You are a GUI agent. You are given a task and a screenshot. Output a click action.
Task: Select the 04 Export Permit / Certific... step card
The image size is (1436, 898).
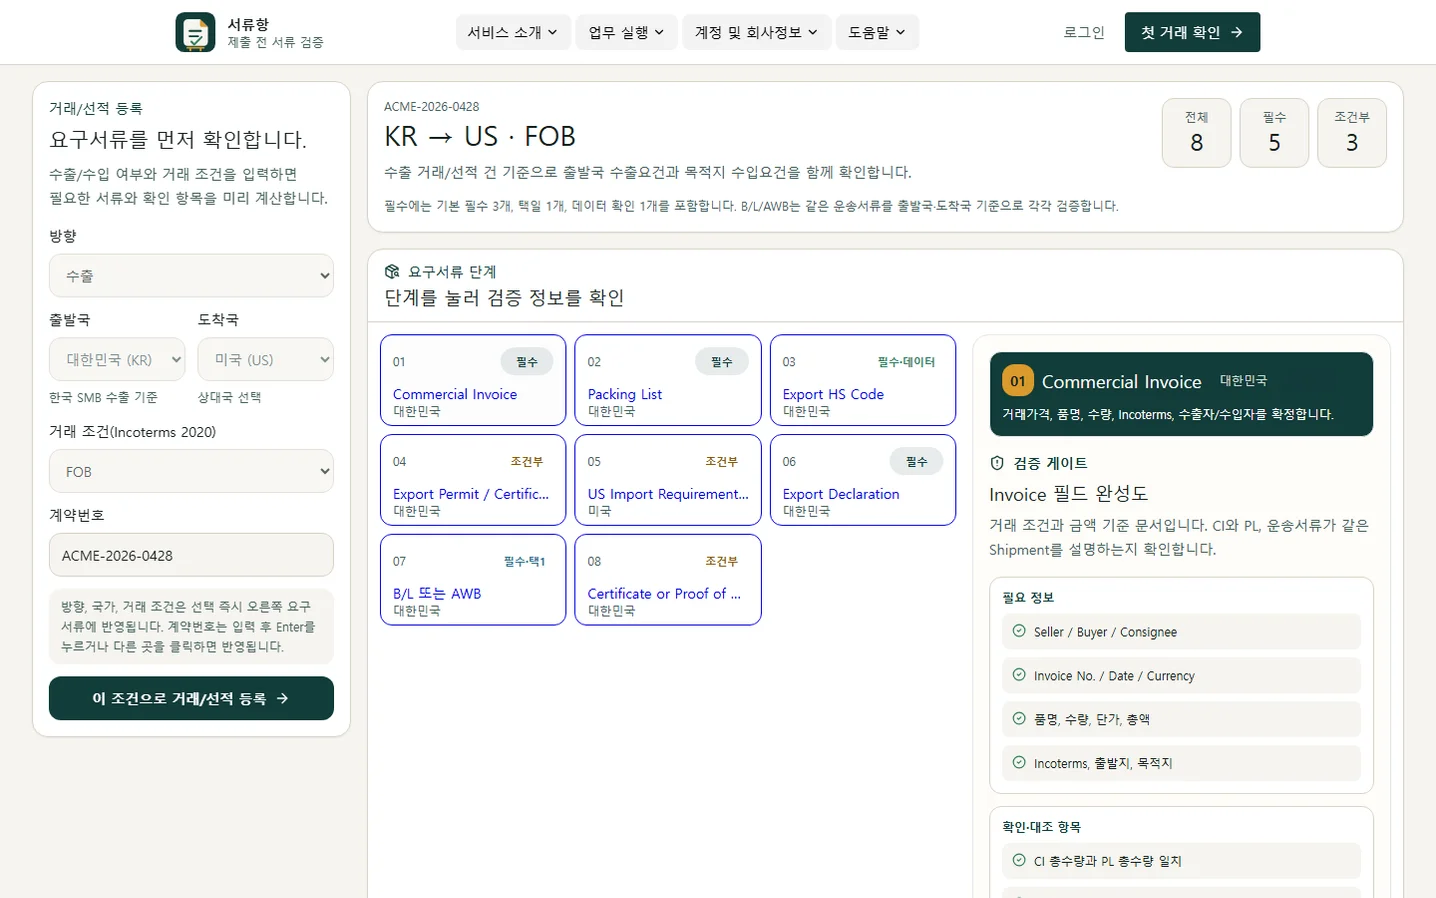click(473, 480)
